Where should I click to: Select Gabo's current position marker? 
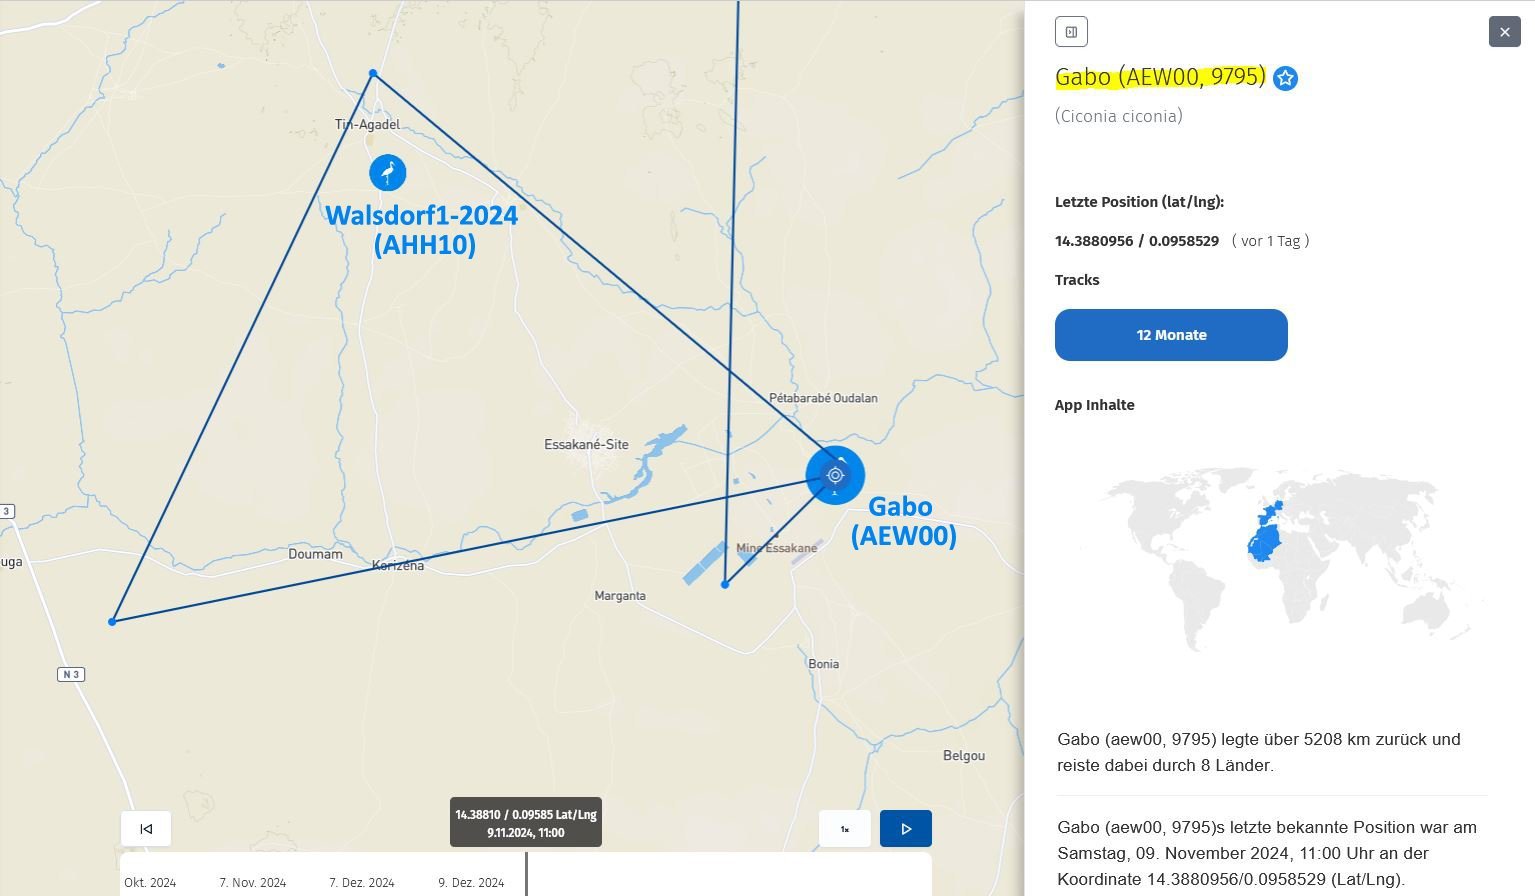tap(835, 476)
